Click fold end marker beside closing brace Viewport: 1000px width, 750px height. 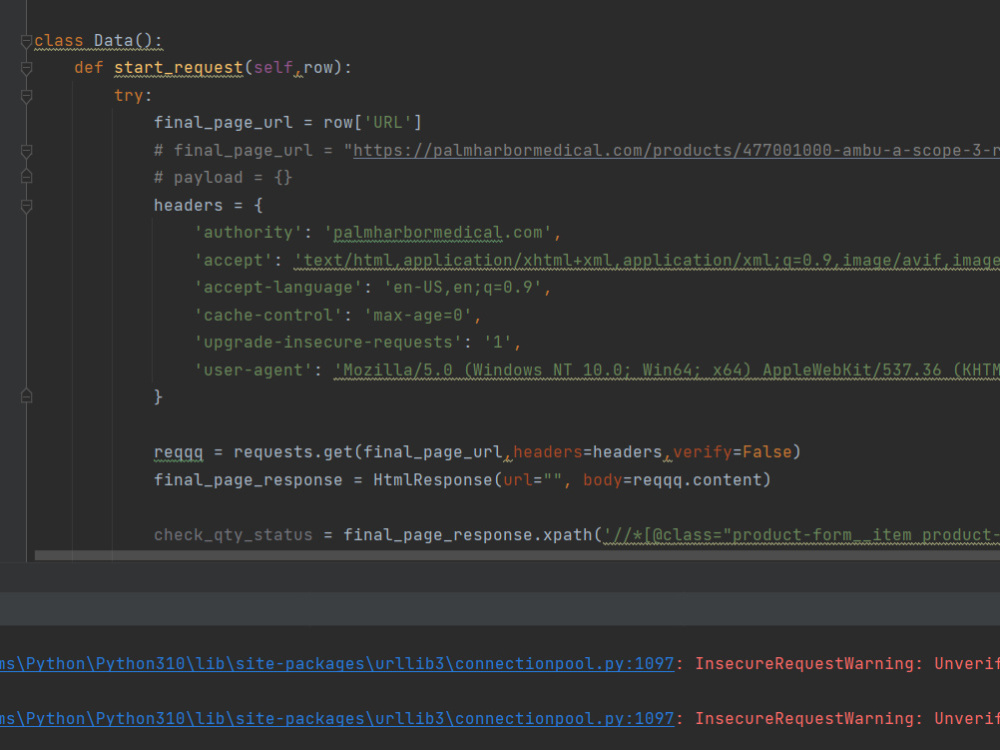tap(26, 396)
